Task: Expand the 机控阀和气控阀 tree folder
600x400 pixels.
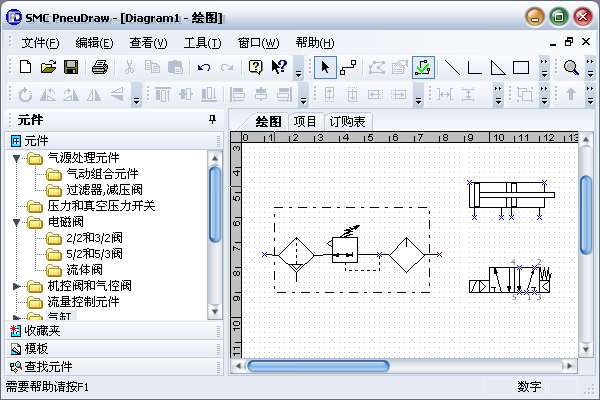Action: click(17, 286)
